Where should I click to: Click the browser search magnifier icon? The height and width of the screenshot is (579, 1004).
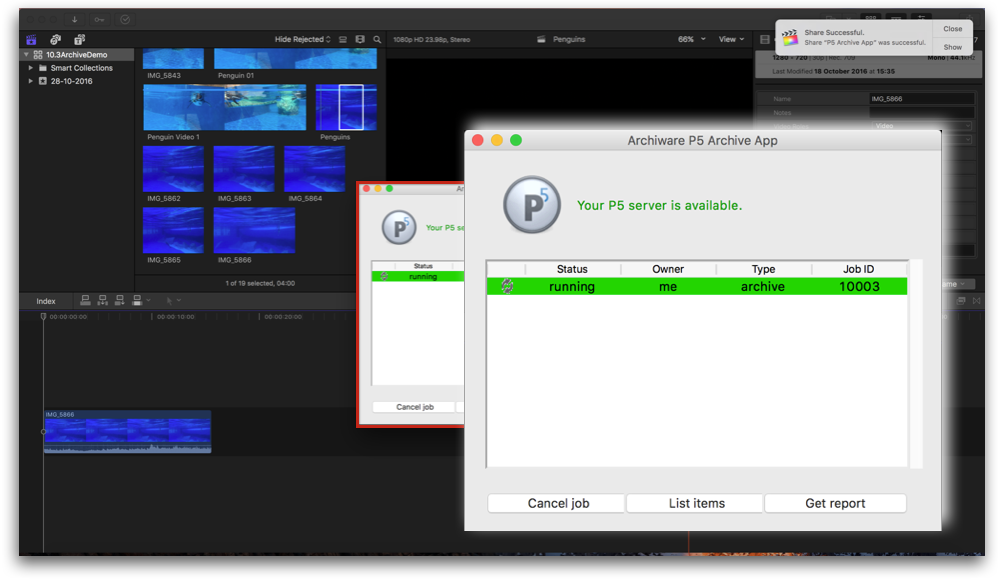377,40
